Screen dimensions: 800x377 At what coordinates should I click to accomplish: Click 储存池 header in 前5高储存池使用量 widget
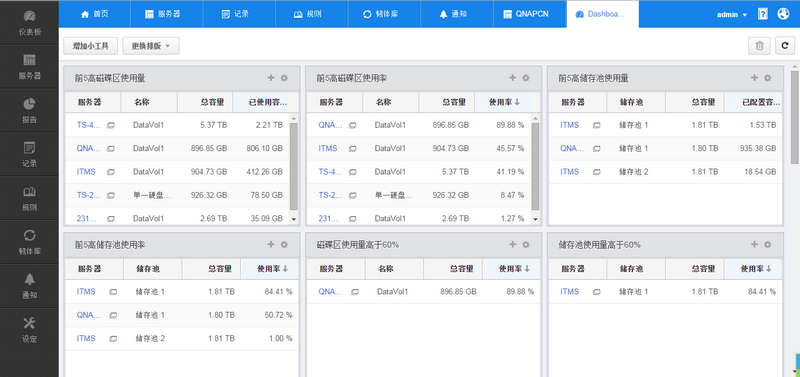[636, 102]
